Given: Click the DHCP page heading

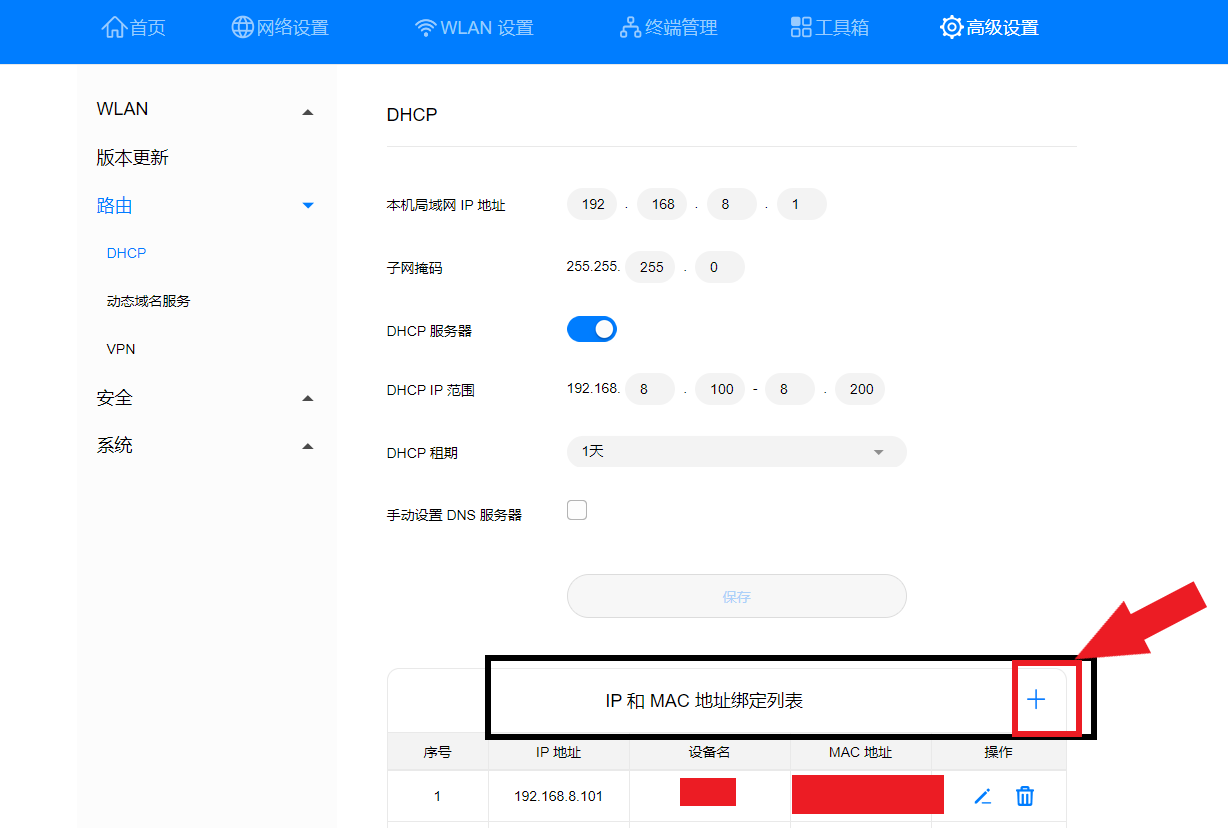Looking at the screenshot, I should point(412,115).
